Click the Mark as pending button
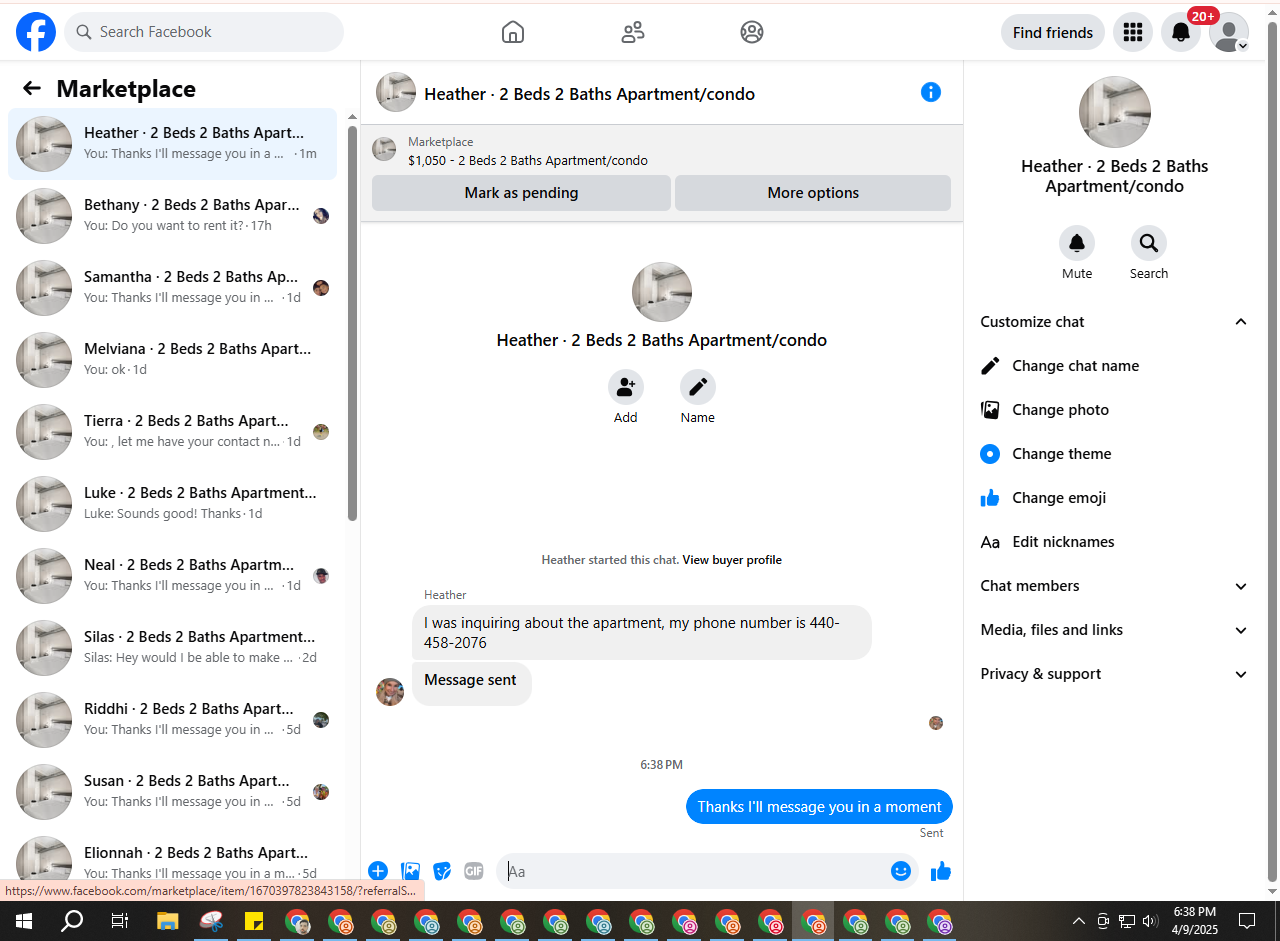Viewport: 1280px width, 941px height. tap(521, 193)
